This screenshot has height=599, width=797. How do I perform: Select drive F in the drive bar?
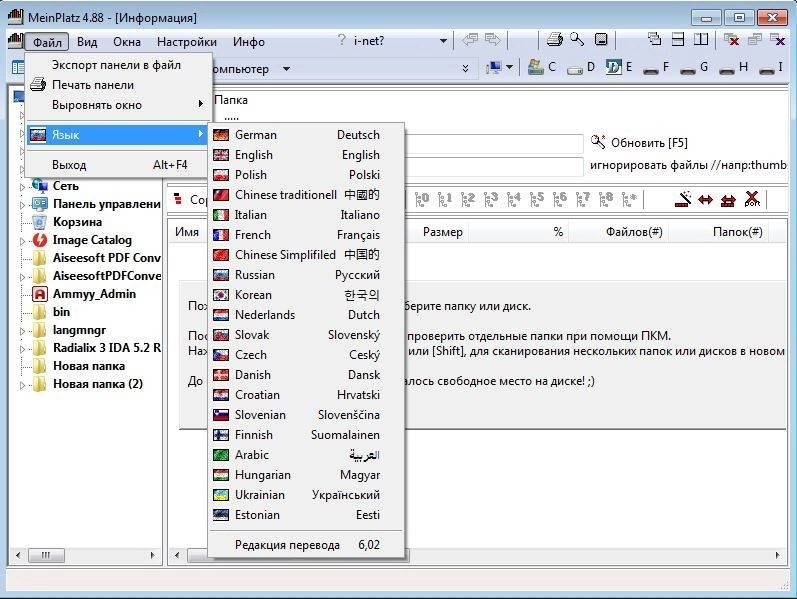(656, 68)
